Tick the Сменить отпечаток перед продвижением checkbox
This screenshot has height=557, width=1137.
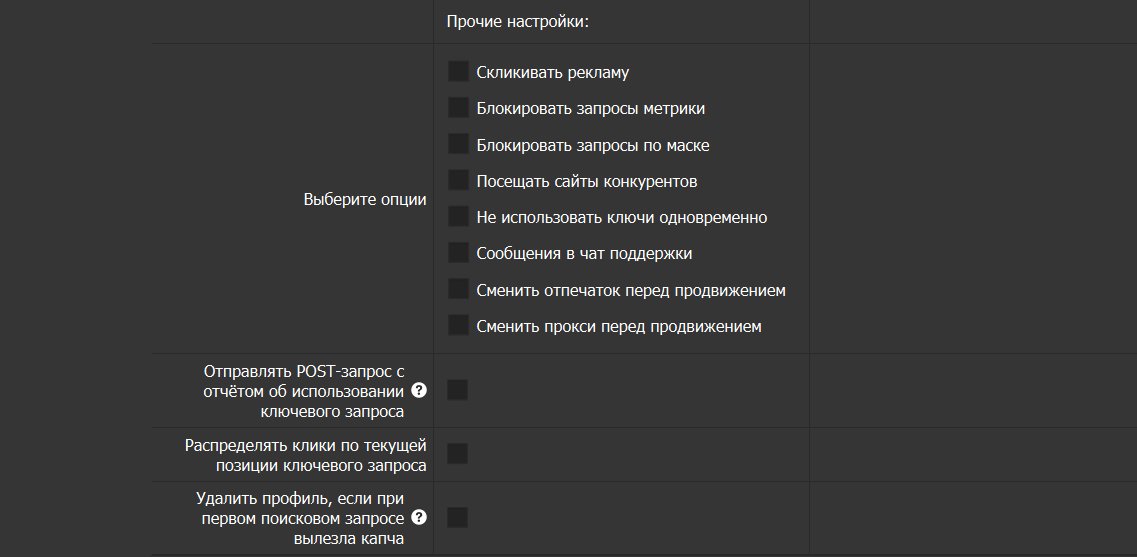(458, 290)
